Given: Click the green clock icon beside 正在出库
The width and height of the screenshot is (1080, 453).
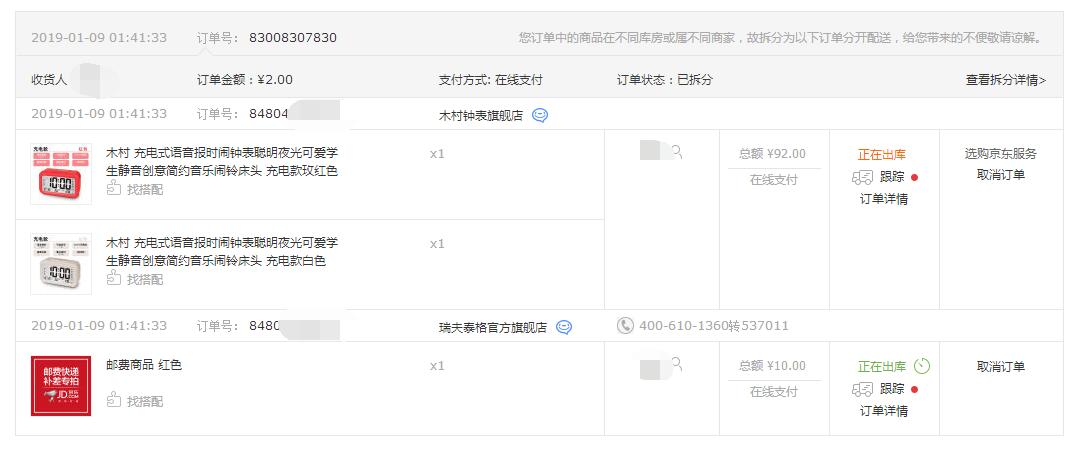Looking at the screenshot, I should (x=922, y=366).
